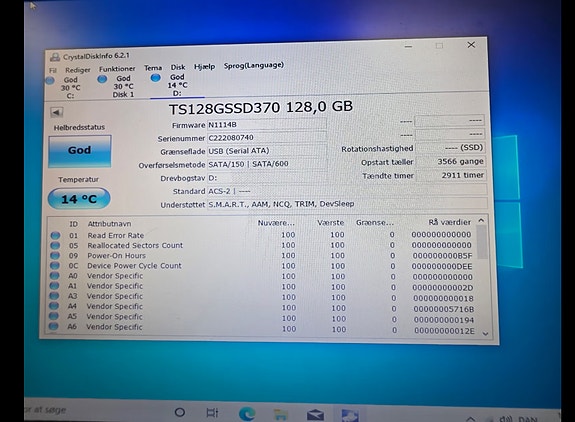Click the Firmware N1114B field
Viewport: 575px width, 422px height.
click(x=267, y=125)
